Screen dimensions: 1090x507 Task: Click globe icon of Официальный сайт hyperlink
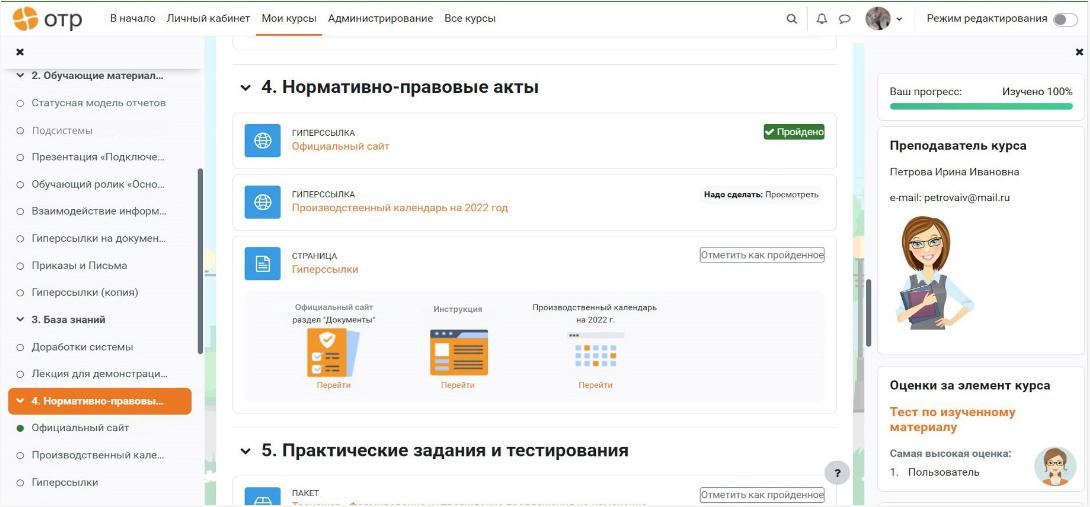pos(263,140)
